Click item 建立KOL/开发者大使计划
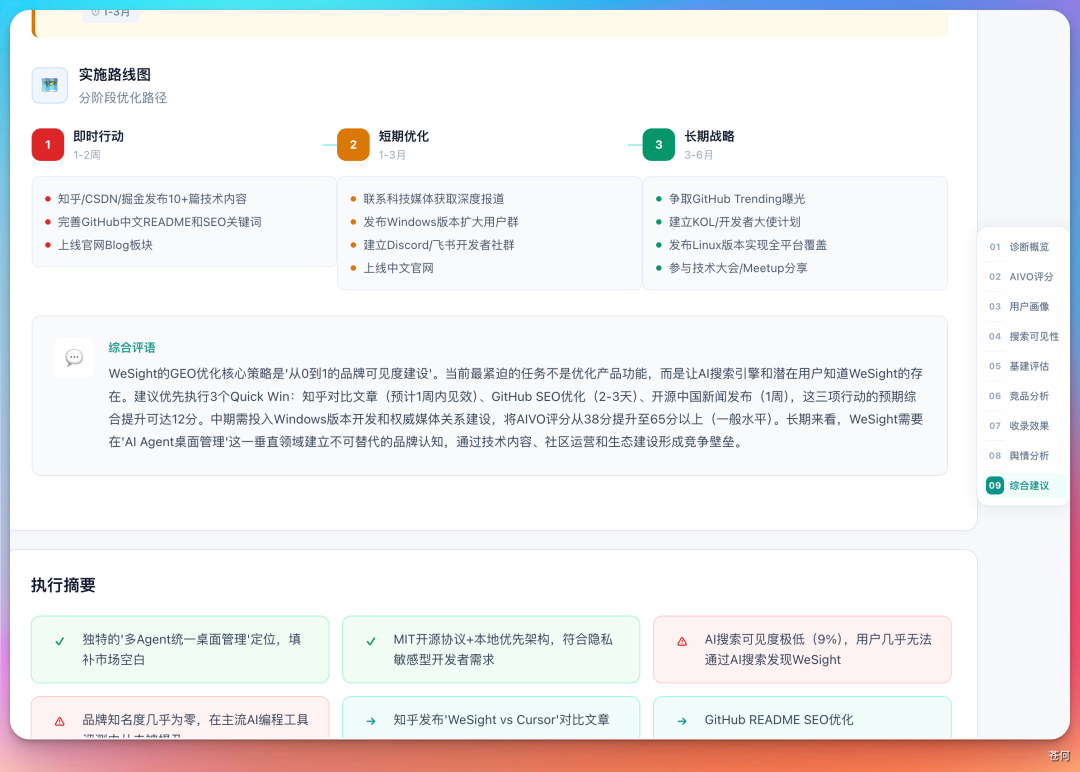 click(x=735, y=222)
